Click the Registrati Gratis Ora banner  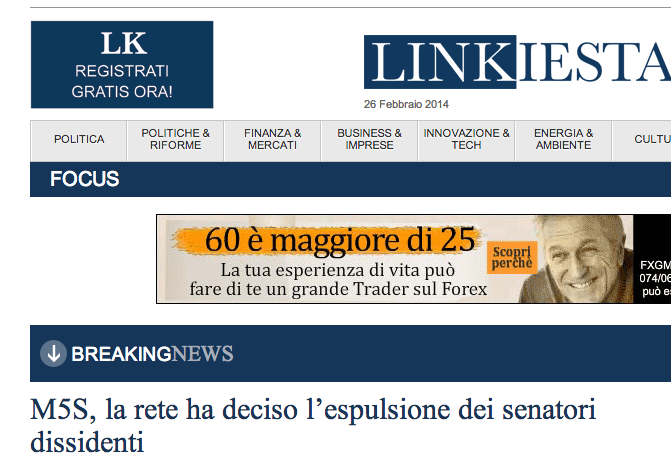click(x=122, y=65)
